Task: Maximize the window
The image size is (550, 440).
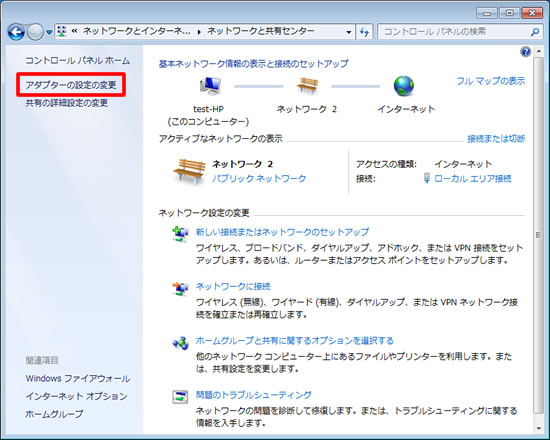Action: [x=509, y=13]
